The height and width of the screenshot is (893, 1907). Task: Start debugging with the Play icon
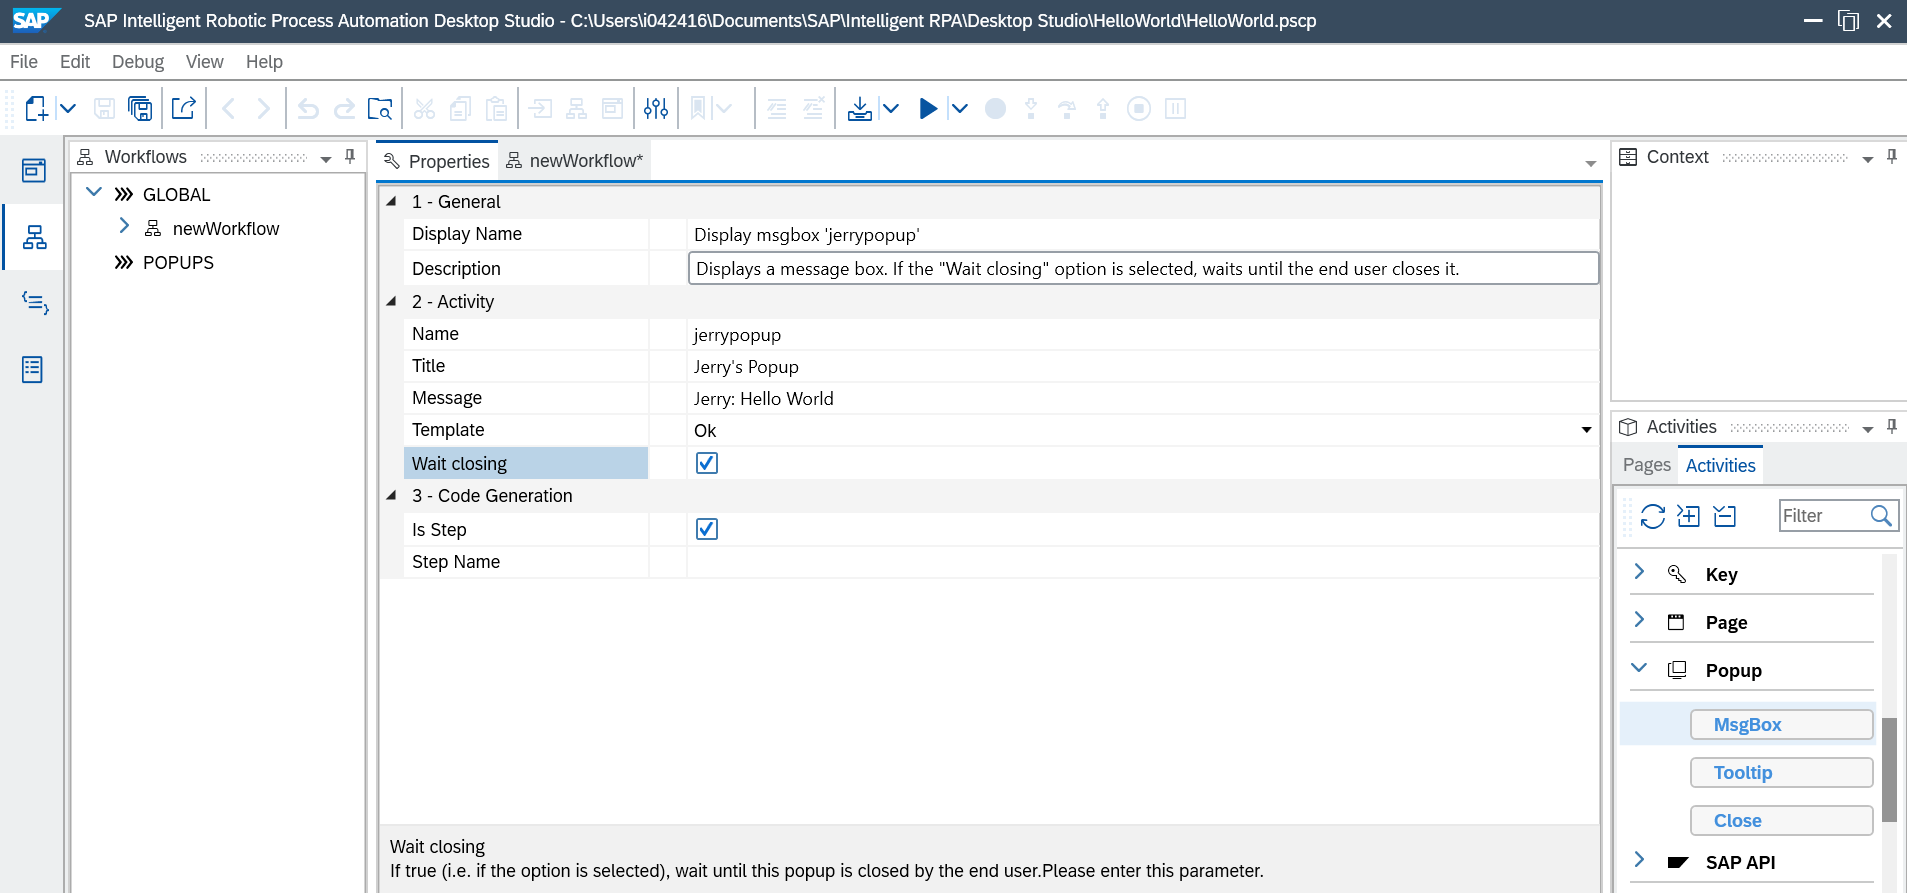(928, 108)
